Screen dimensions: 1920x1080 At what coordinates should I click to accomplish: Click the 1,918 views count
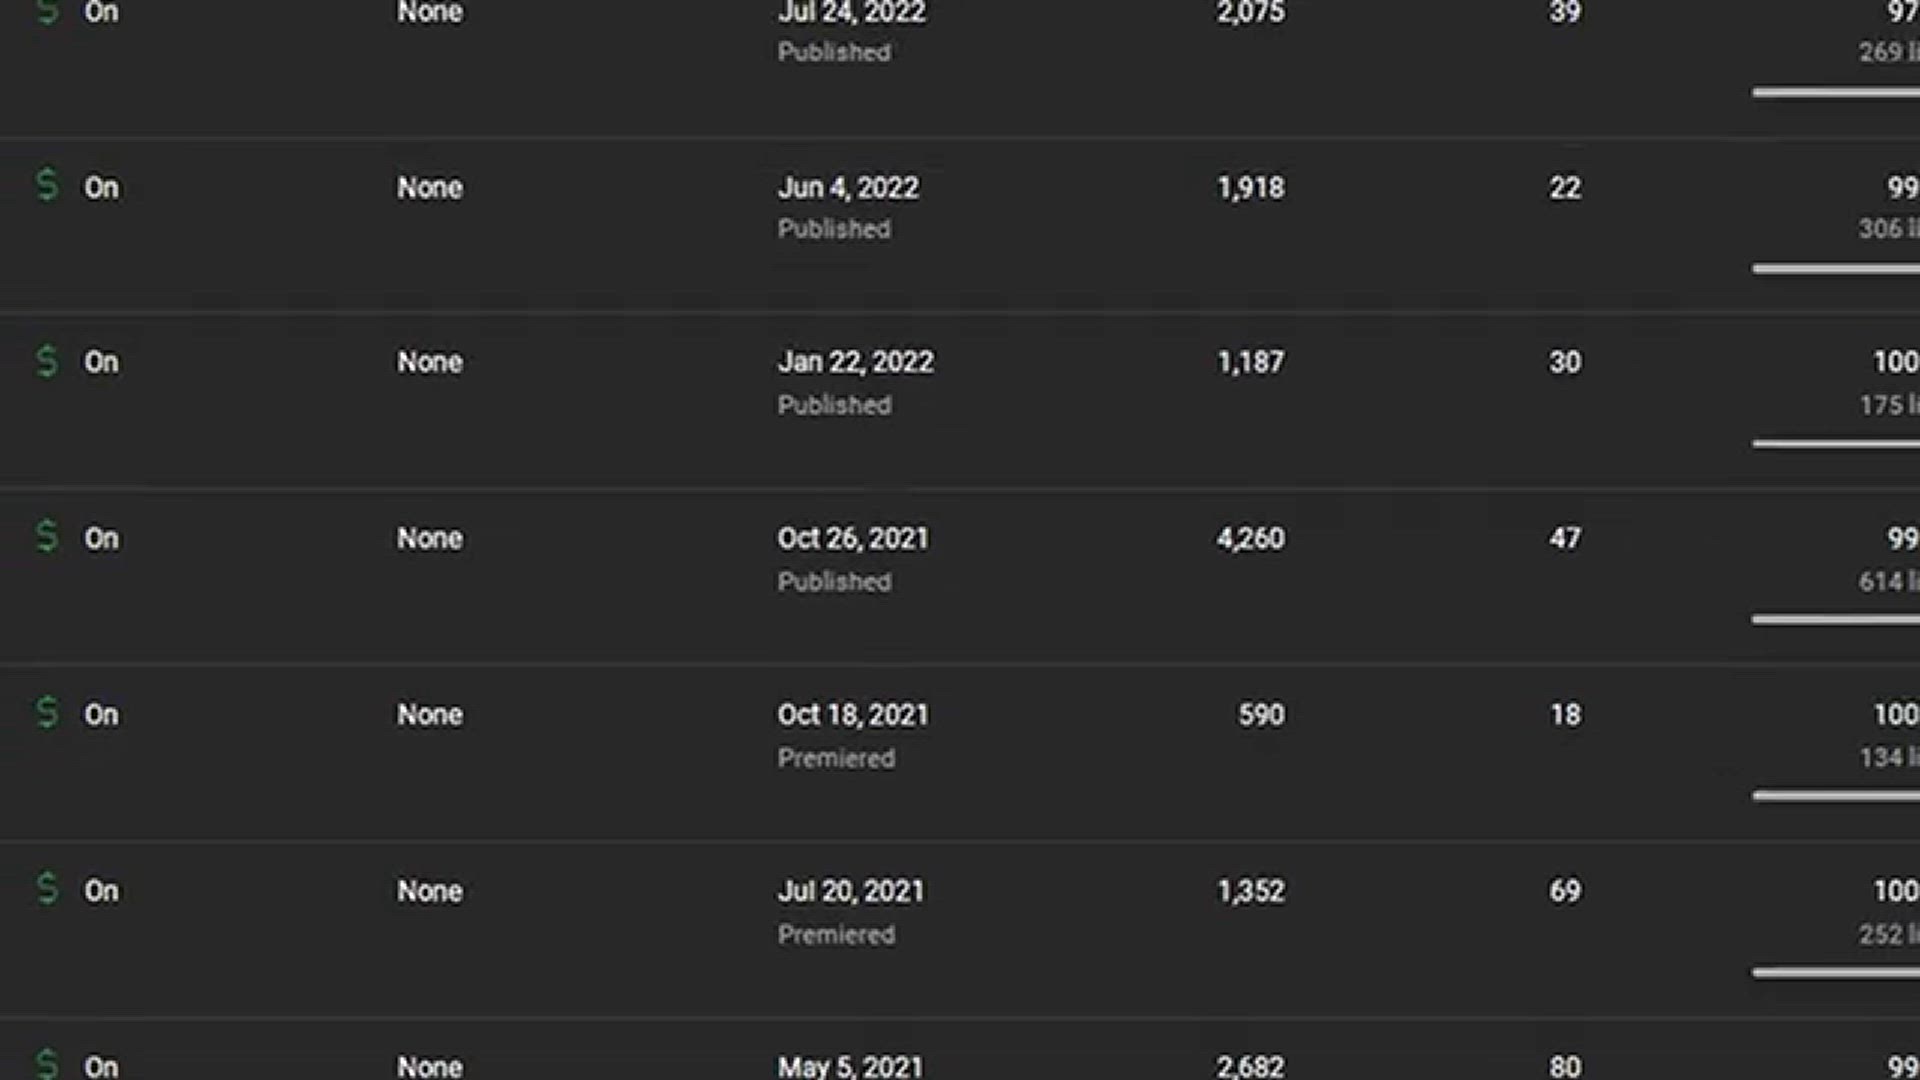pos(1250,188)
